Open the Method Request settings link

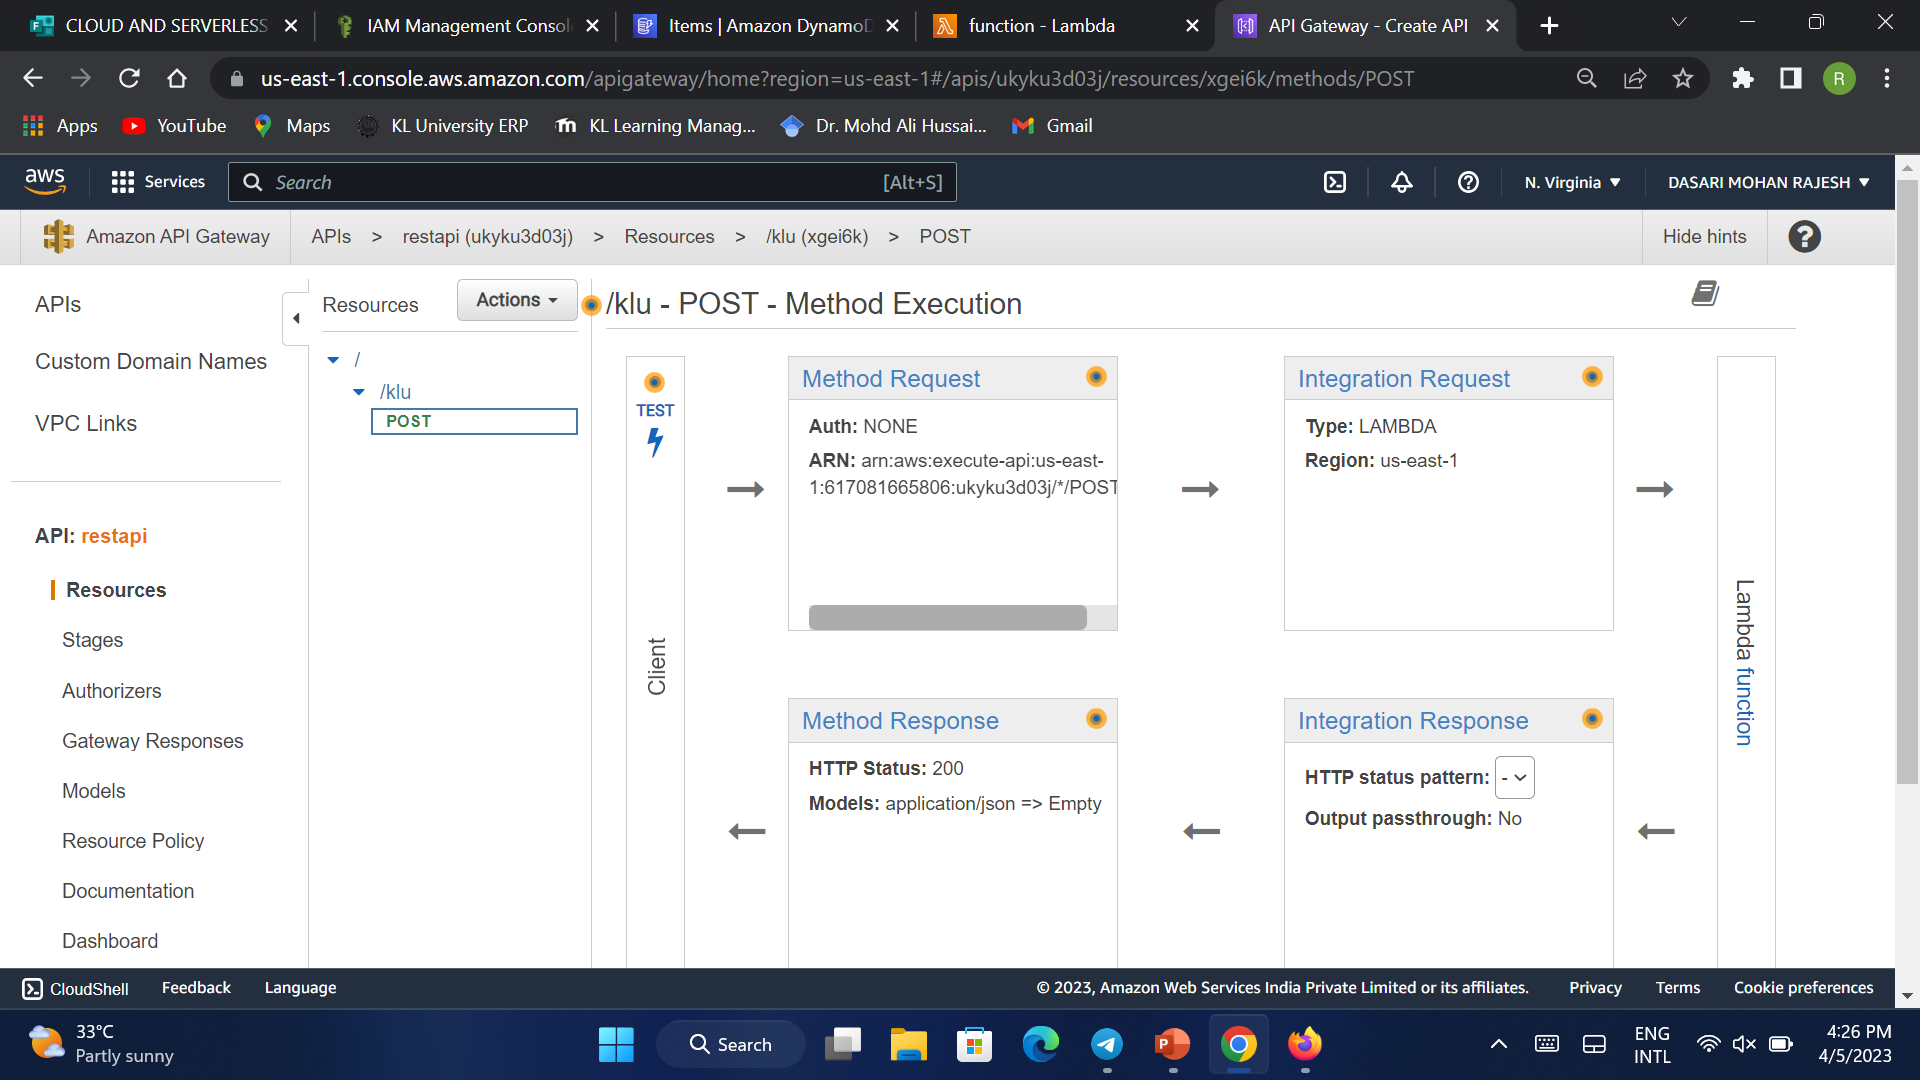tap(891, 378)
